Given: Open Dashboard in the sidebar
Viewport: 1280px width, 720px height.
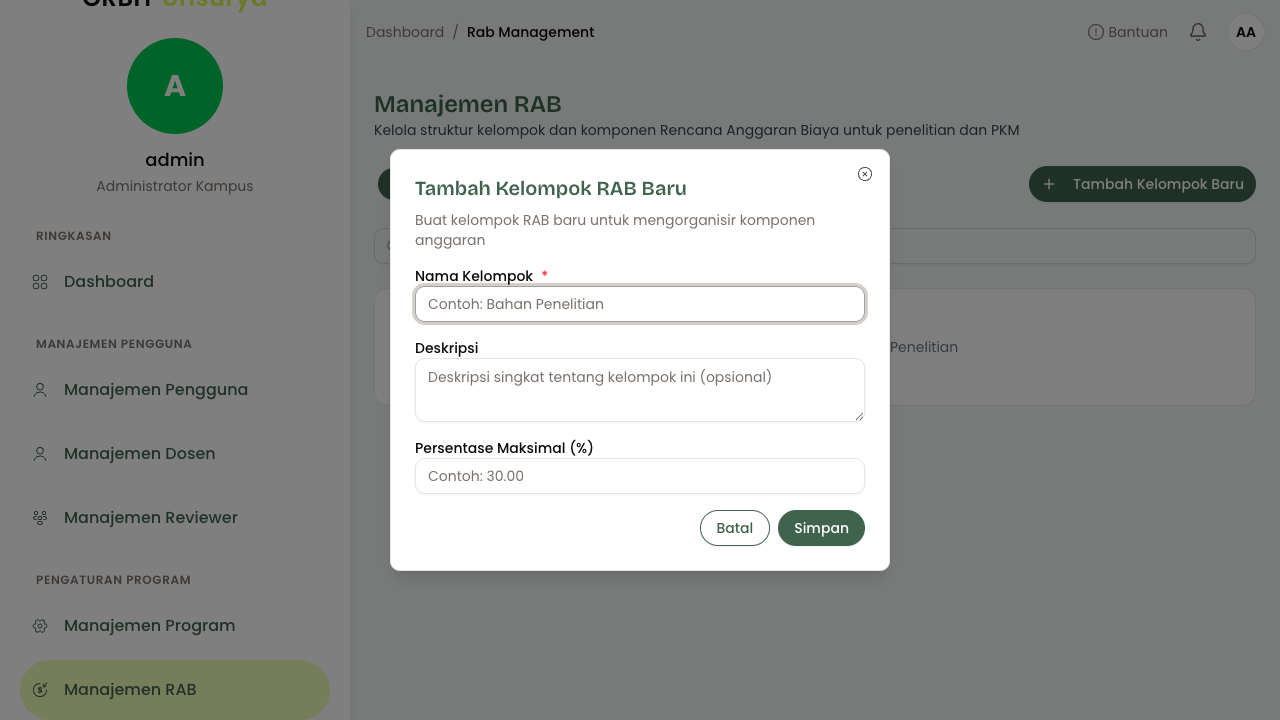Looking at the screenshot, I should [x=175, y=282].
